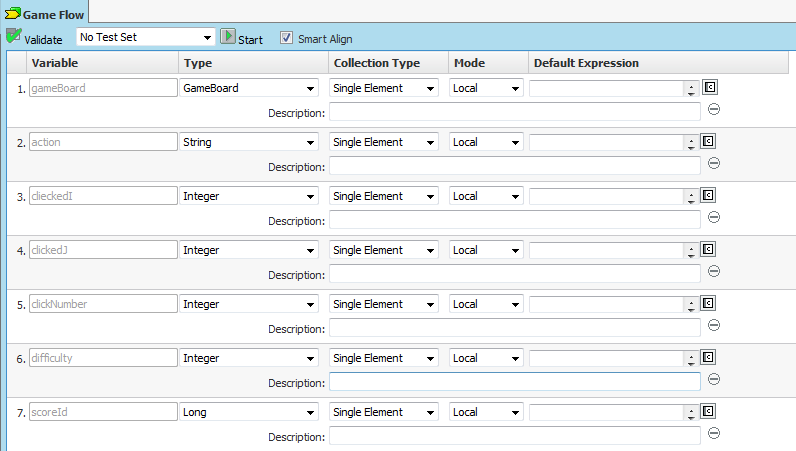The width and height of the screenshot is (796, 451).
Task: Open the No Test Set dropdown
Action: tap(146, 37)
